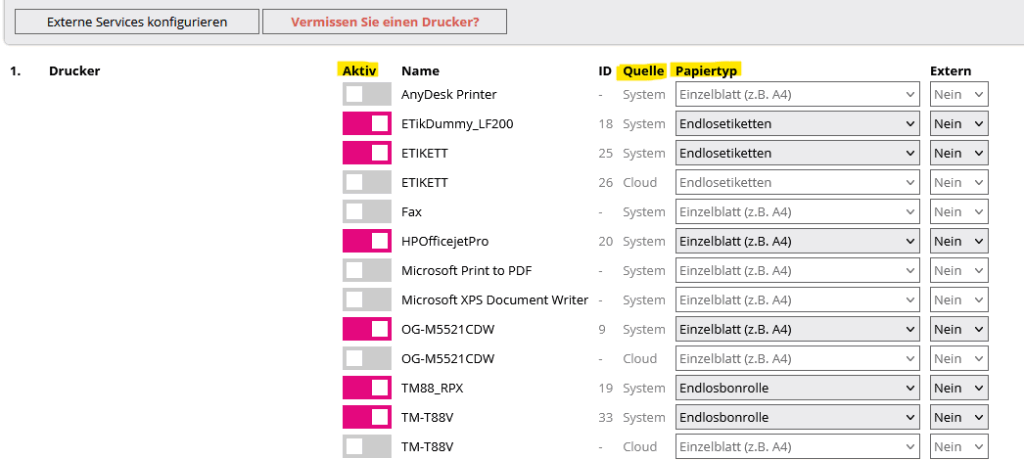Turn off the ETIKETT ID 25 toggle
Screen dimensions: 1024x460
click(366, 153)
